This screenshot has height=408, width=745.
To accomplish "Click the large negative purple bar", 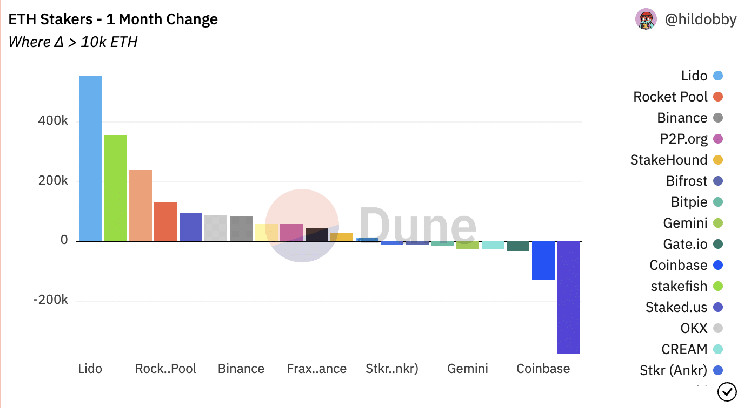I will (x=568, y=297).
